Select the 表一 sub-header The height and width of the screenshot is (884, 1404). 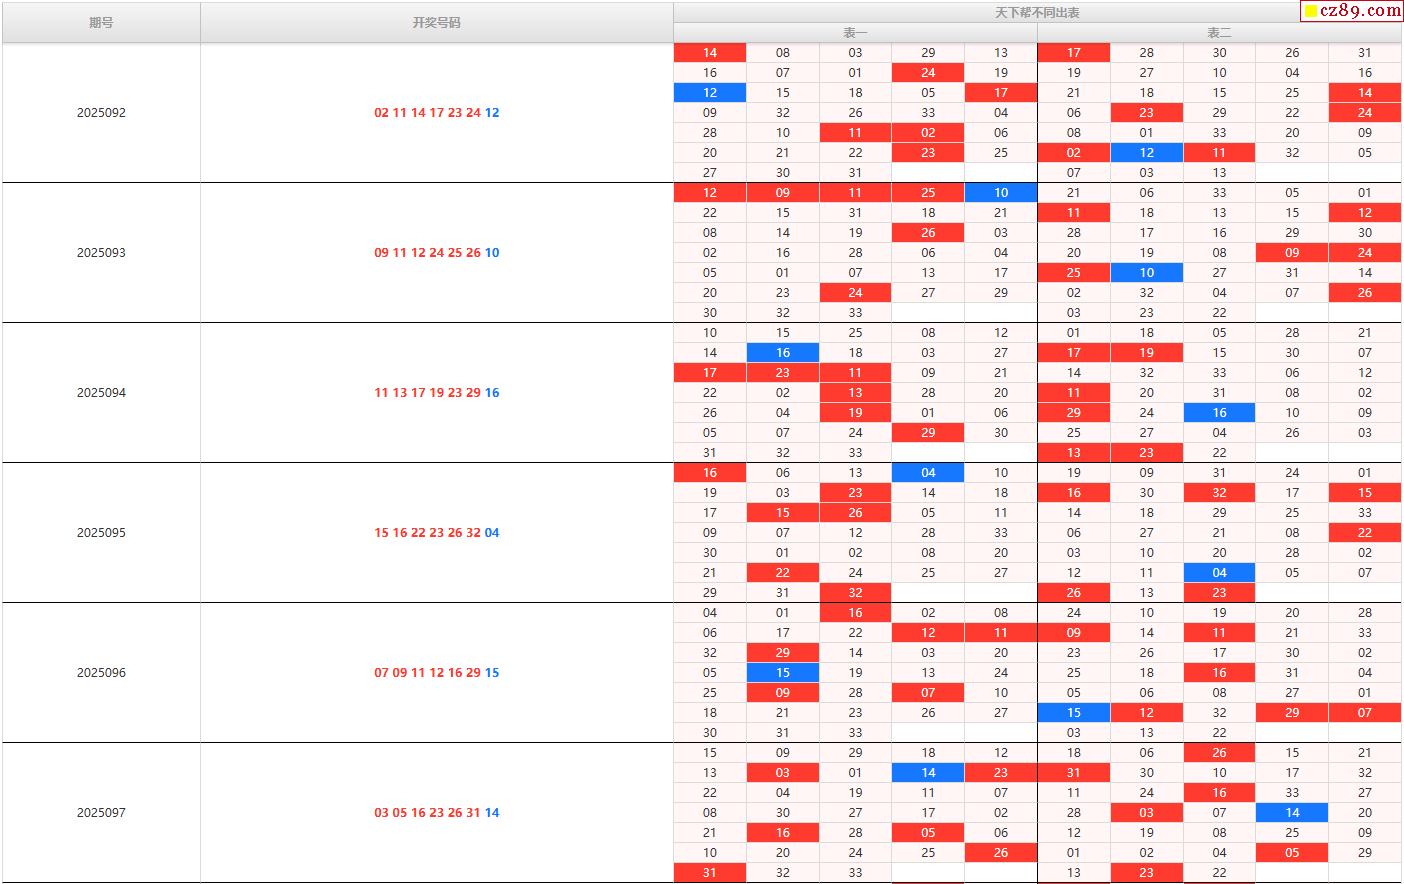coord(855,33)
